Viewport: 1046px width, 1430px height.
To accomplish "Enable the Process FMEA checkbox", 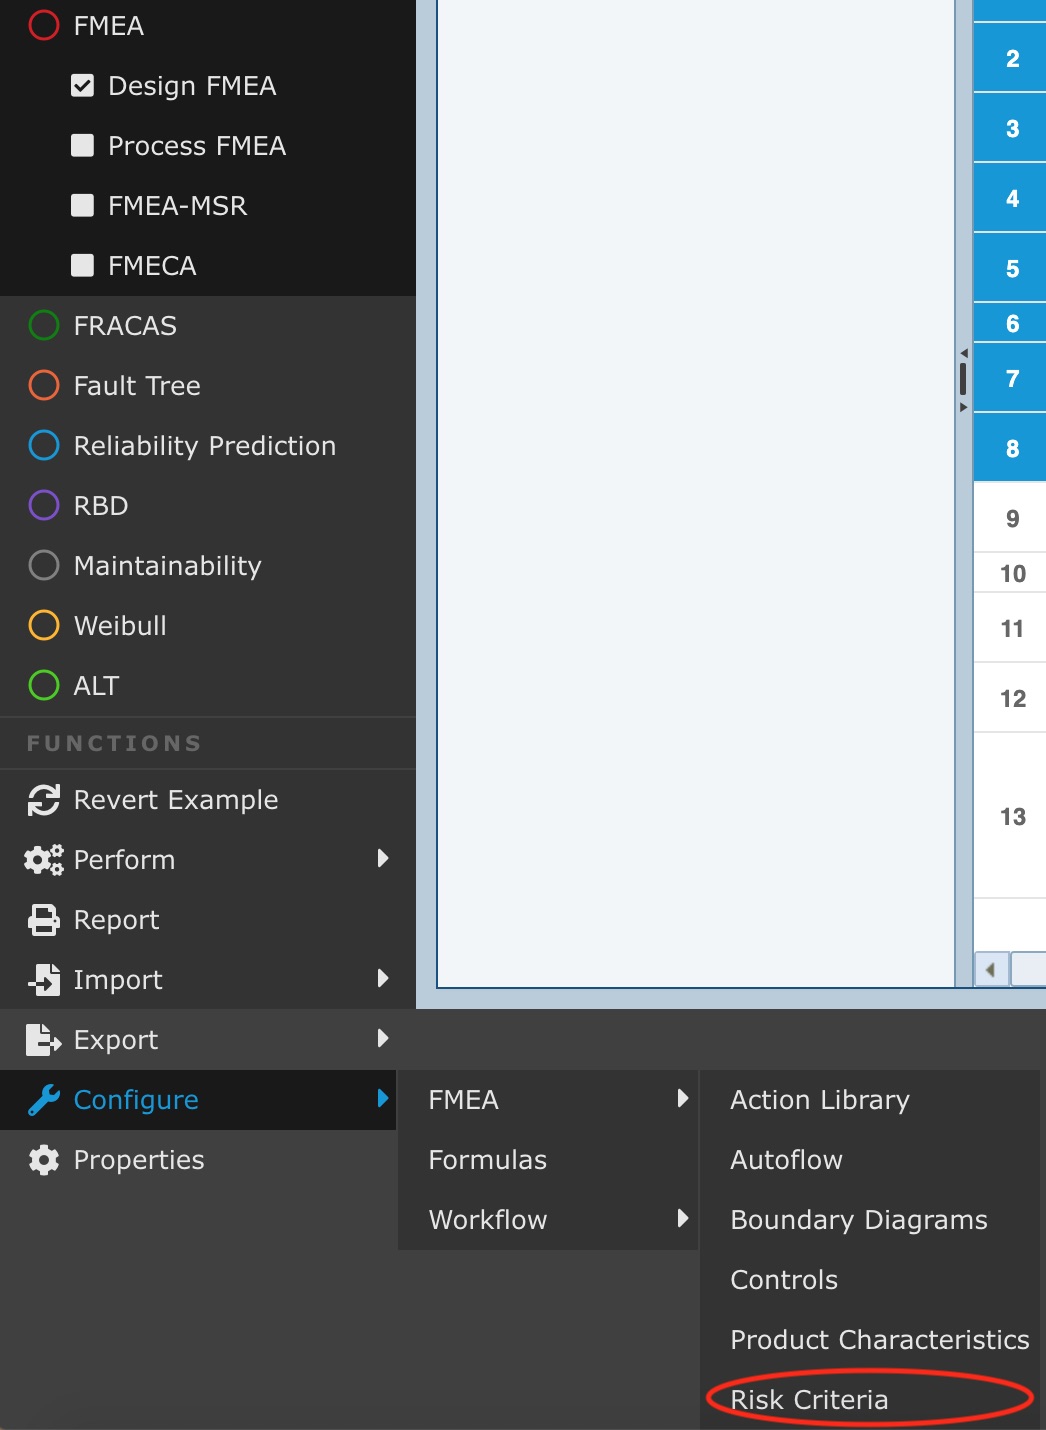I will (x=83, y=146).
